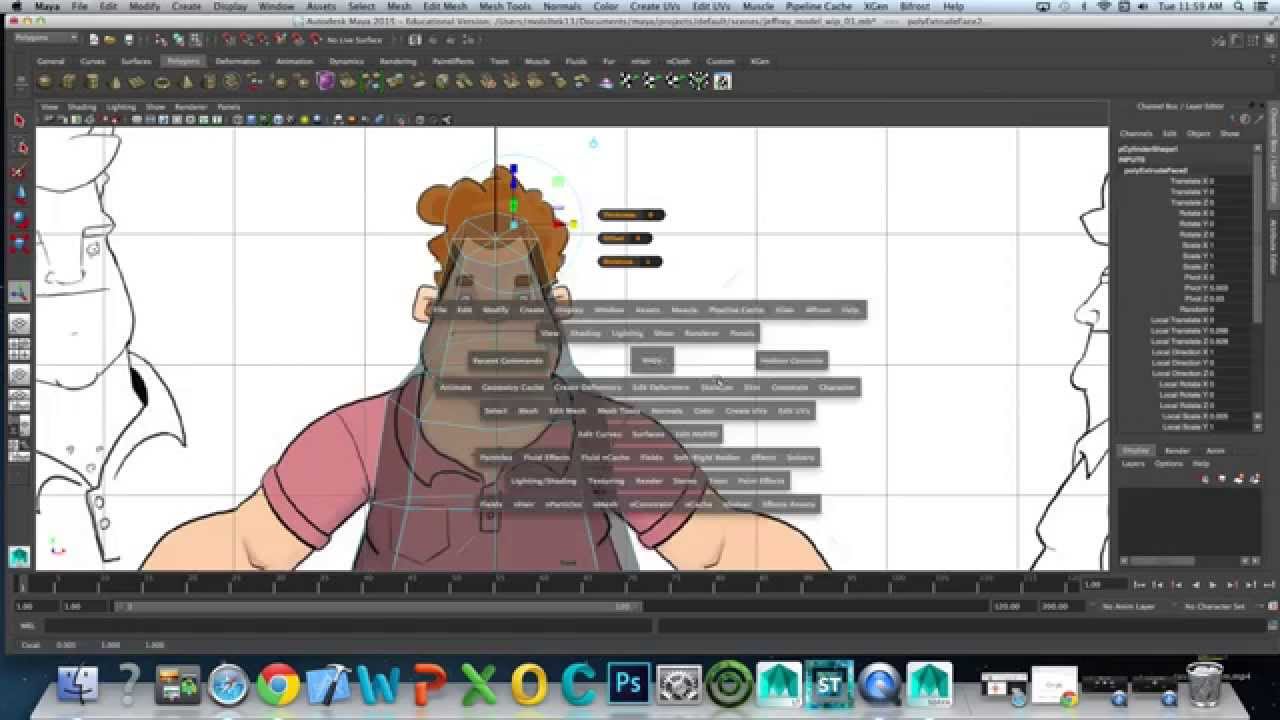Screen dimensions: 1280x720
Task: Create polygon cone from shelf
Action: 114,81
